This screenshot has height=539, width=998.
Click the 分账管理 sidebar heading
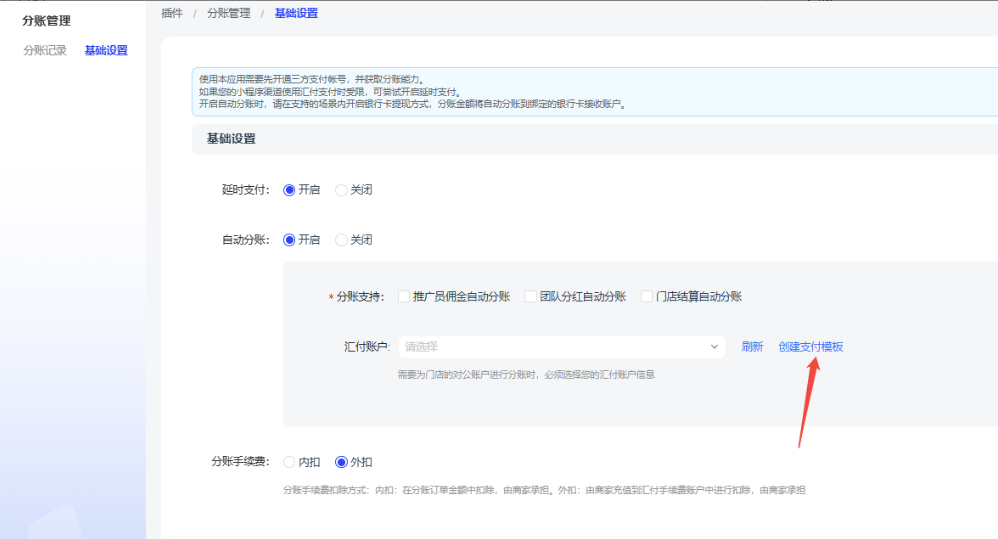pyautogui.click(x=46, y=21)
